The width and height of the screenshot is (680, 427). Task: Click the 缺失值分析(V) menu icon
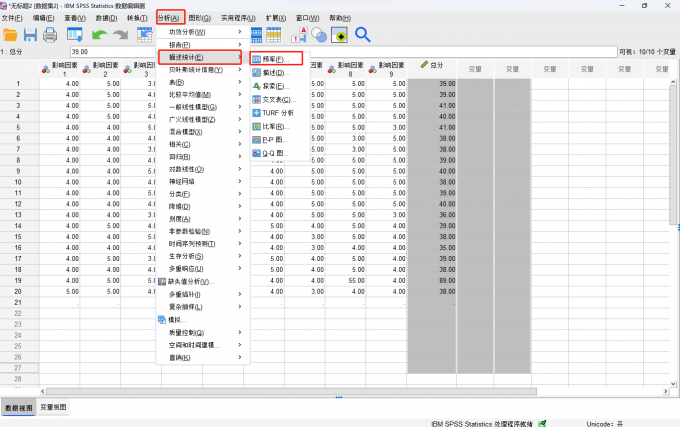tap(162, 282)
